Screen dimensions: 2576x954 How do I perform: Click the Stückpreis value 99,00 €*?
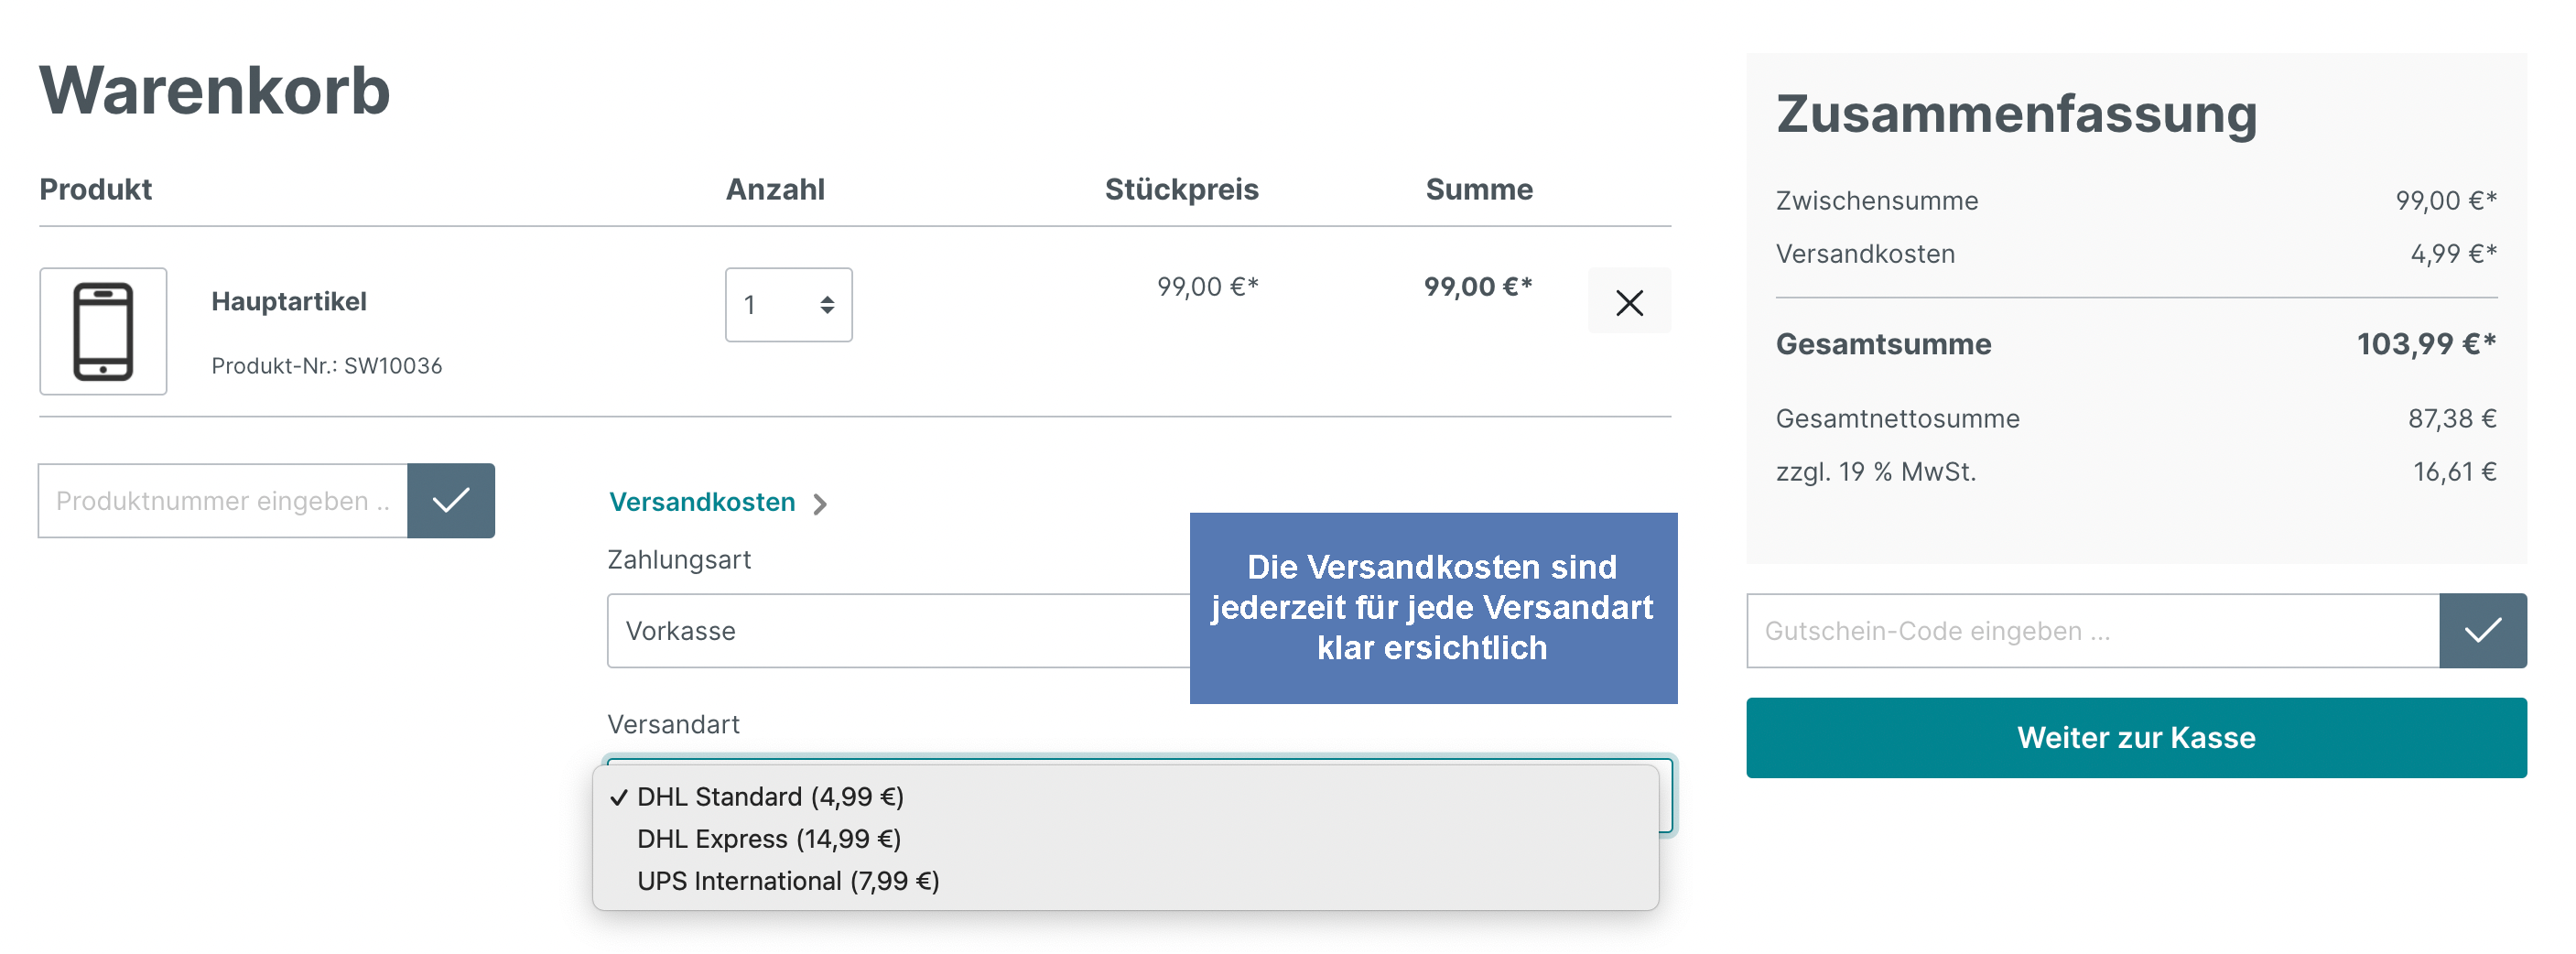1207,287
